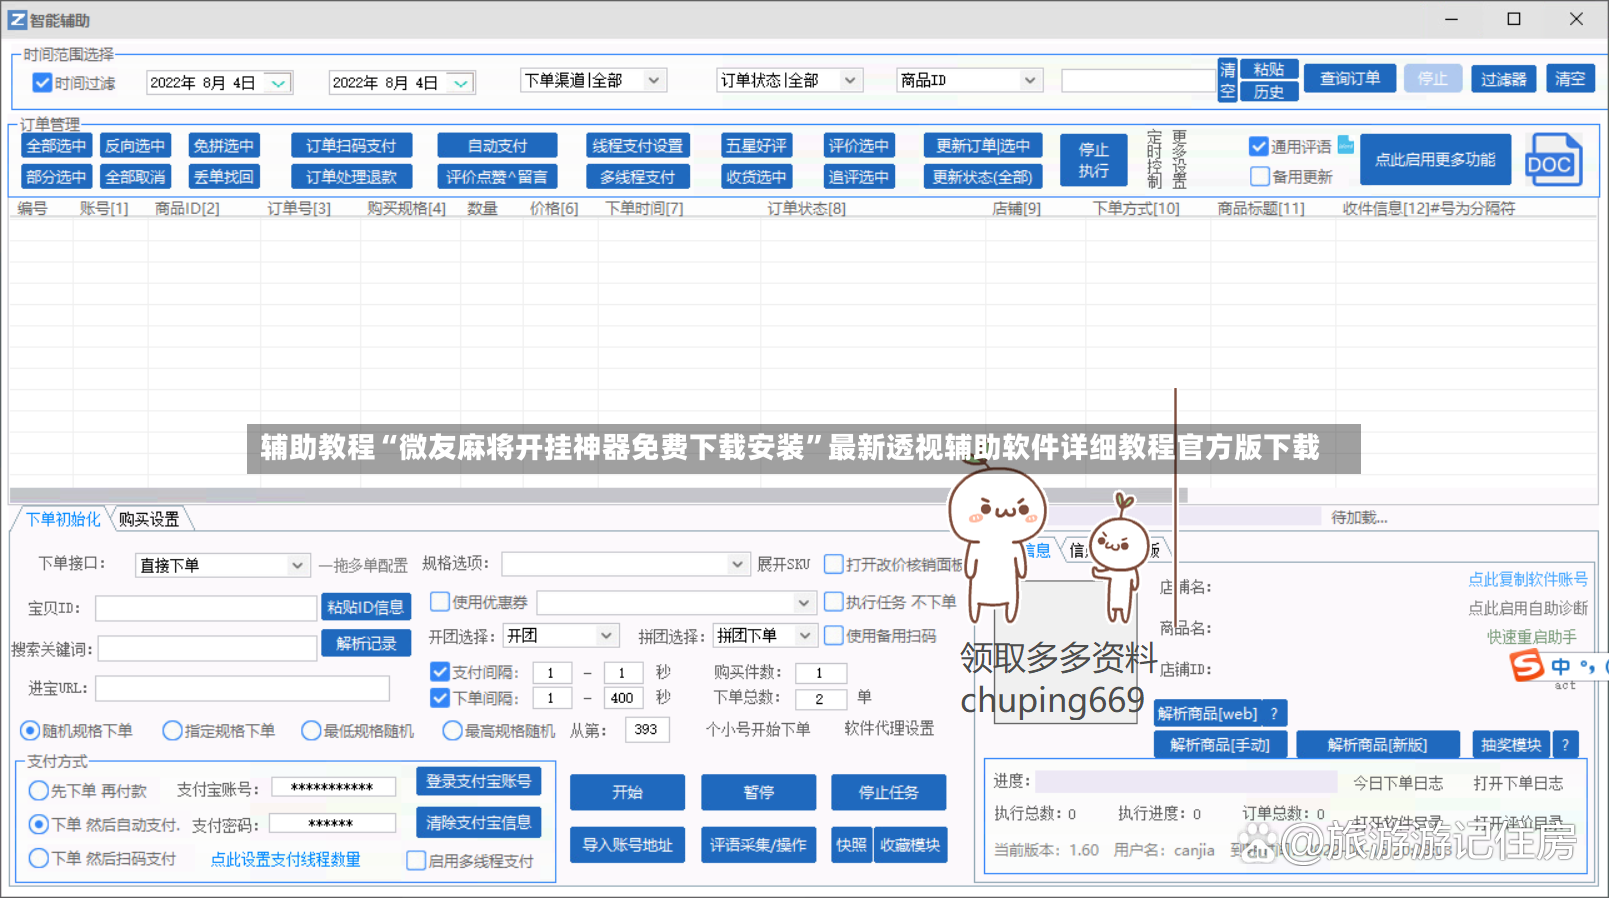Click the 搜索关键词 input field

point(207,649)
